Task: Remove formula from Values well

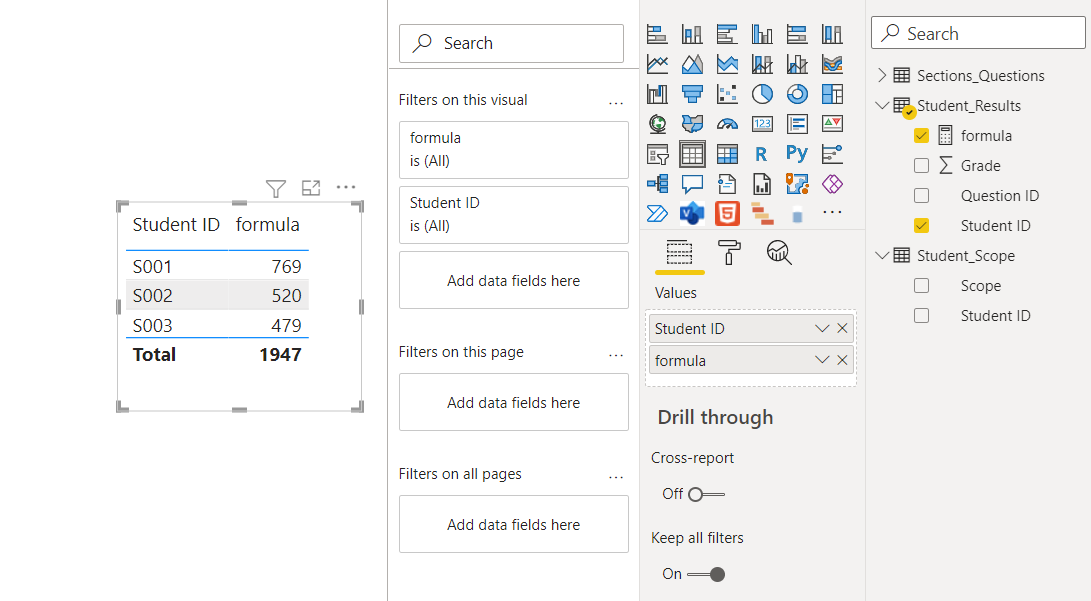Action: pyautogui.click(x=842, y=360)
